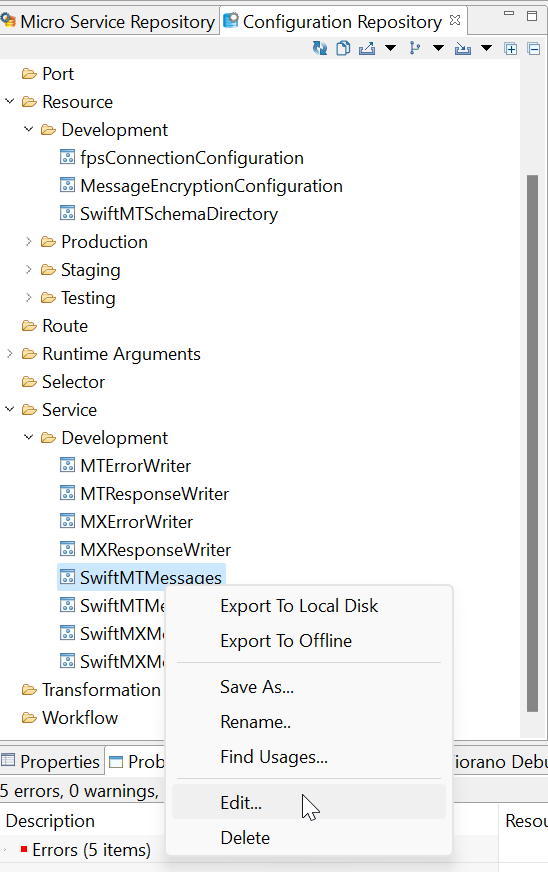
Task: Click the Expand All toolbar icon
Action: coord(510,49)
